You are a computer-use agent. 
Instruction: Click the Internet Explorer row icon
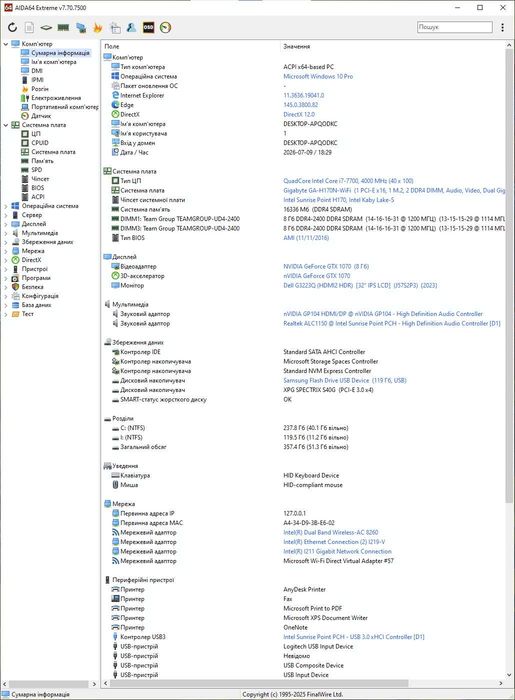(x=115, y=95)
